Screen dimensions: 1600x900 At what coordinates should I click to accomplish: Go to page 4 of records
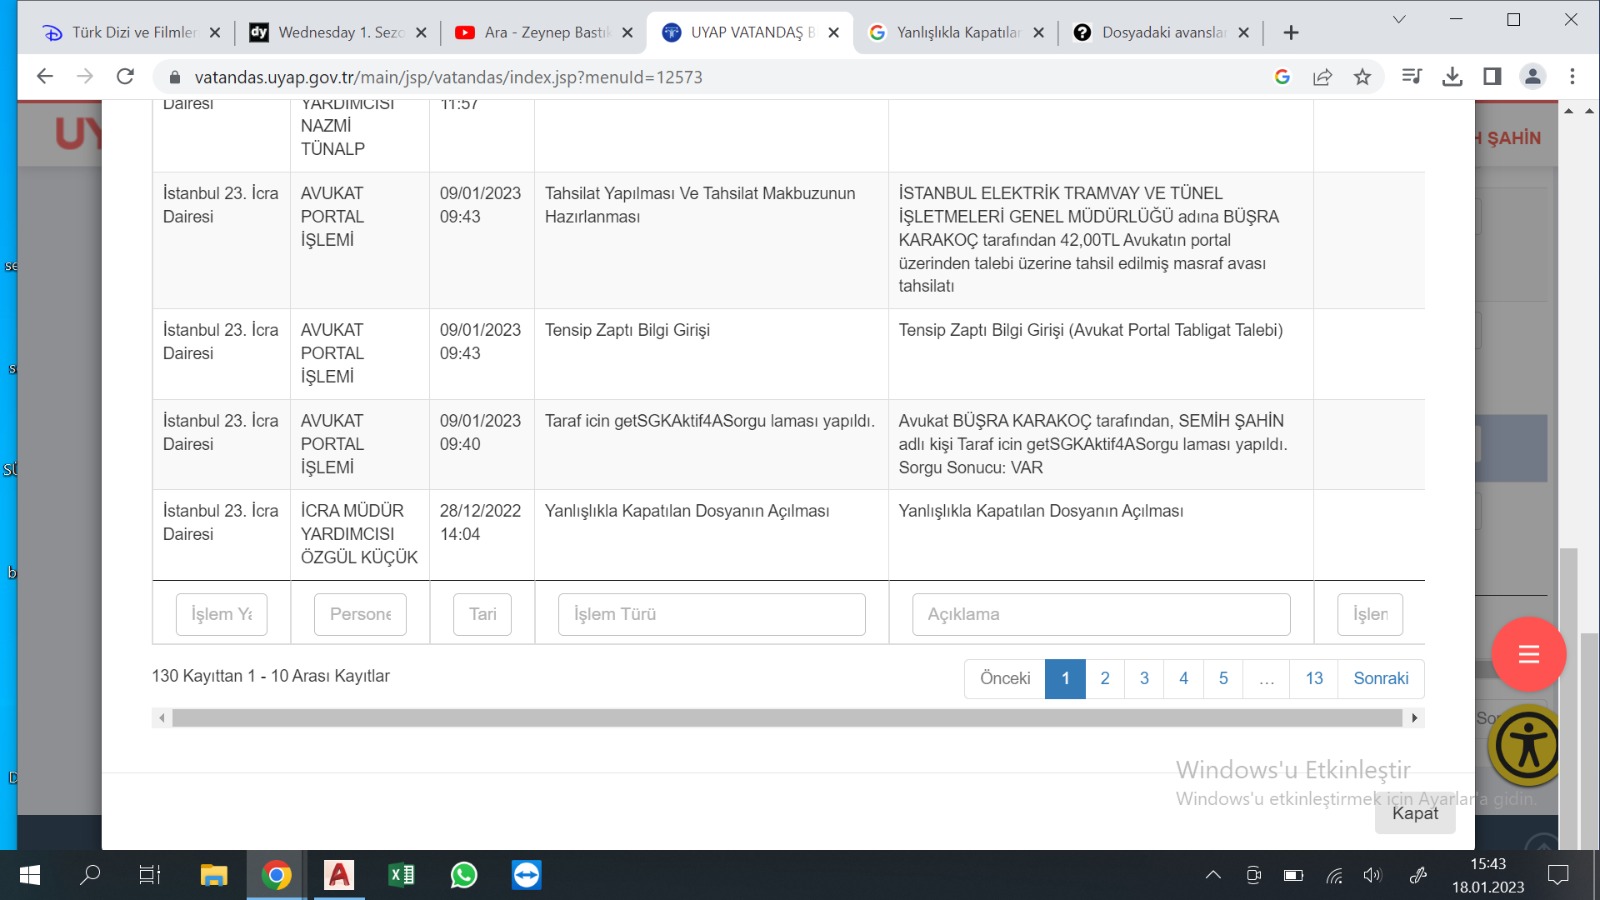1184,679
